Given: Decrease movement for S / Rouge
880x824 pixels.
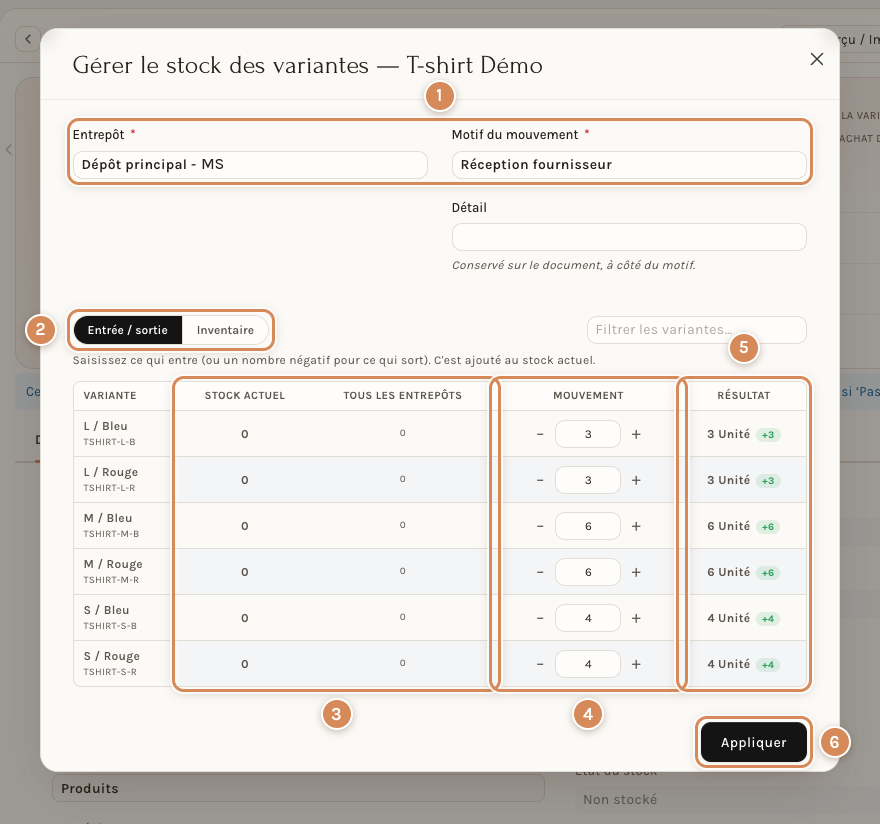Looking at the screenshot, I should (540, 664).
